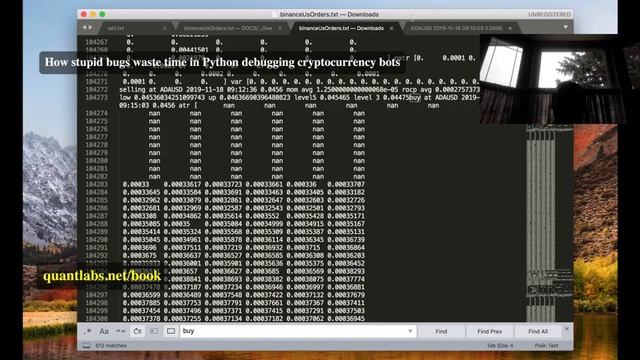Click line number 104283 in the gutter

click(97, 184)
